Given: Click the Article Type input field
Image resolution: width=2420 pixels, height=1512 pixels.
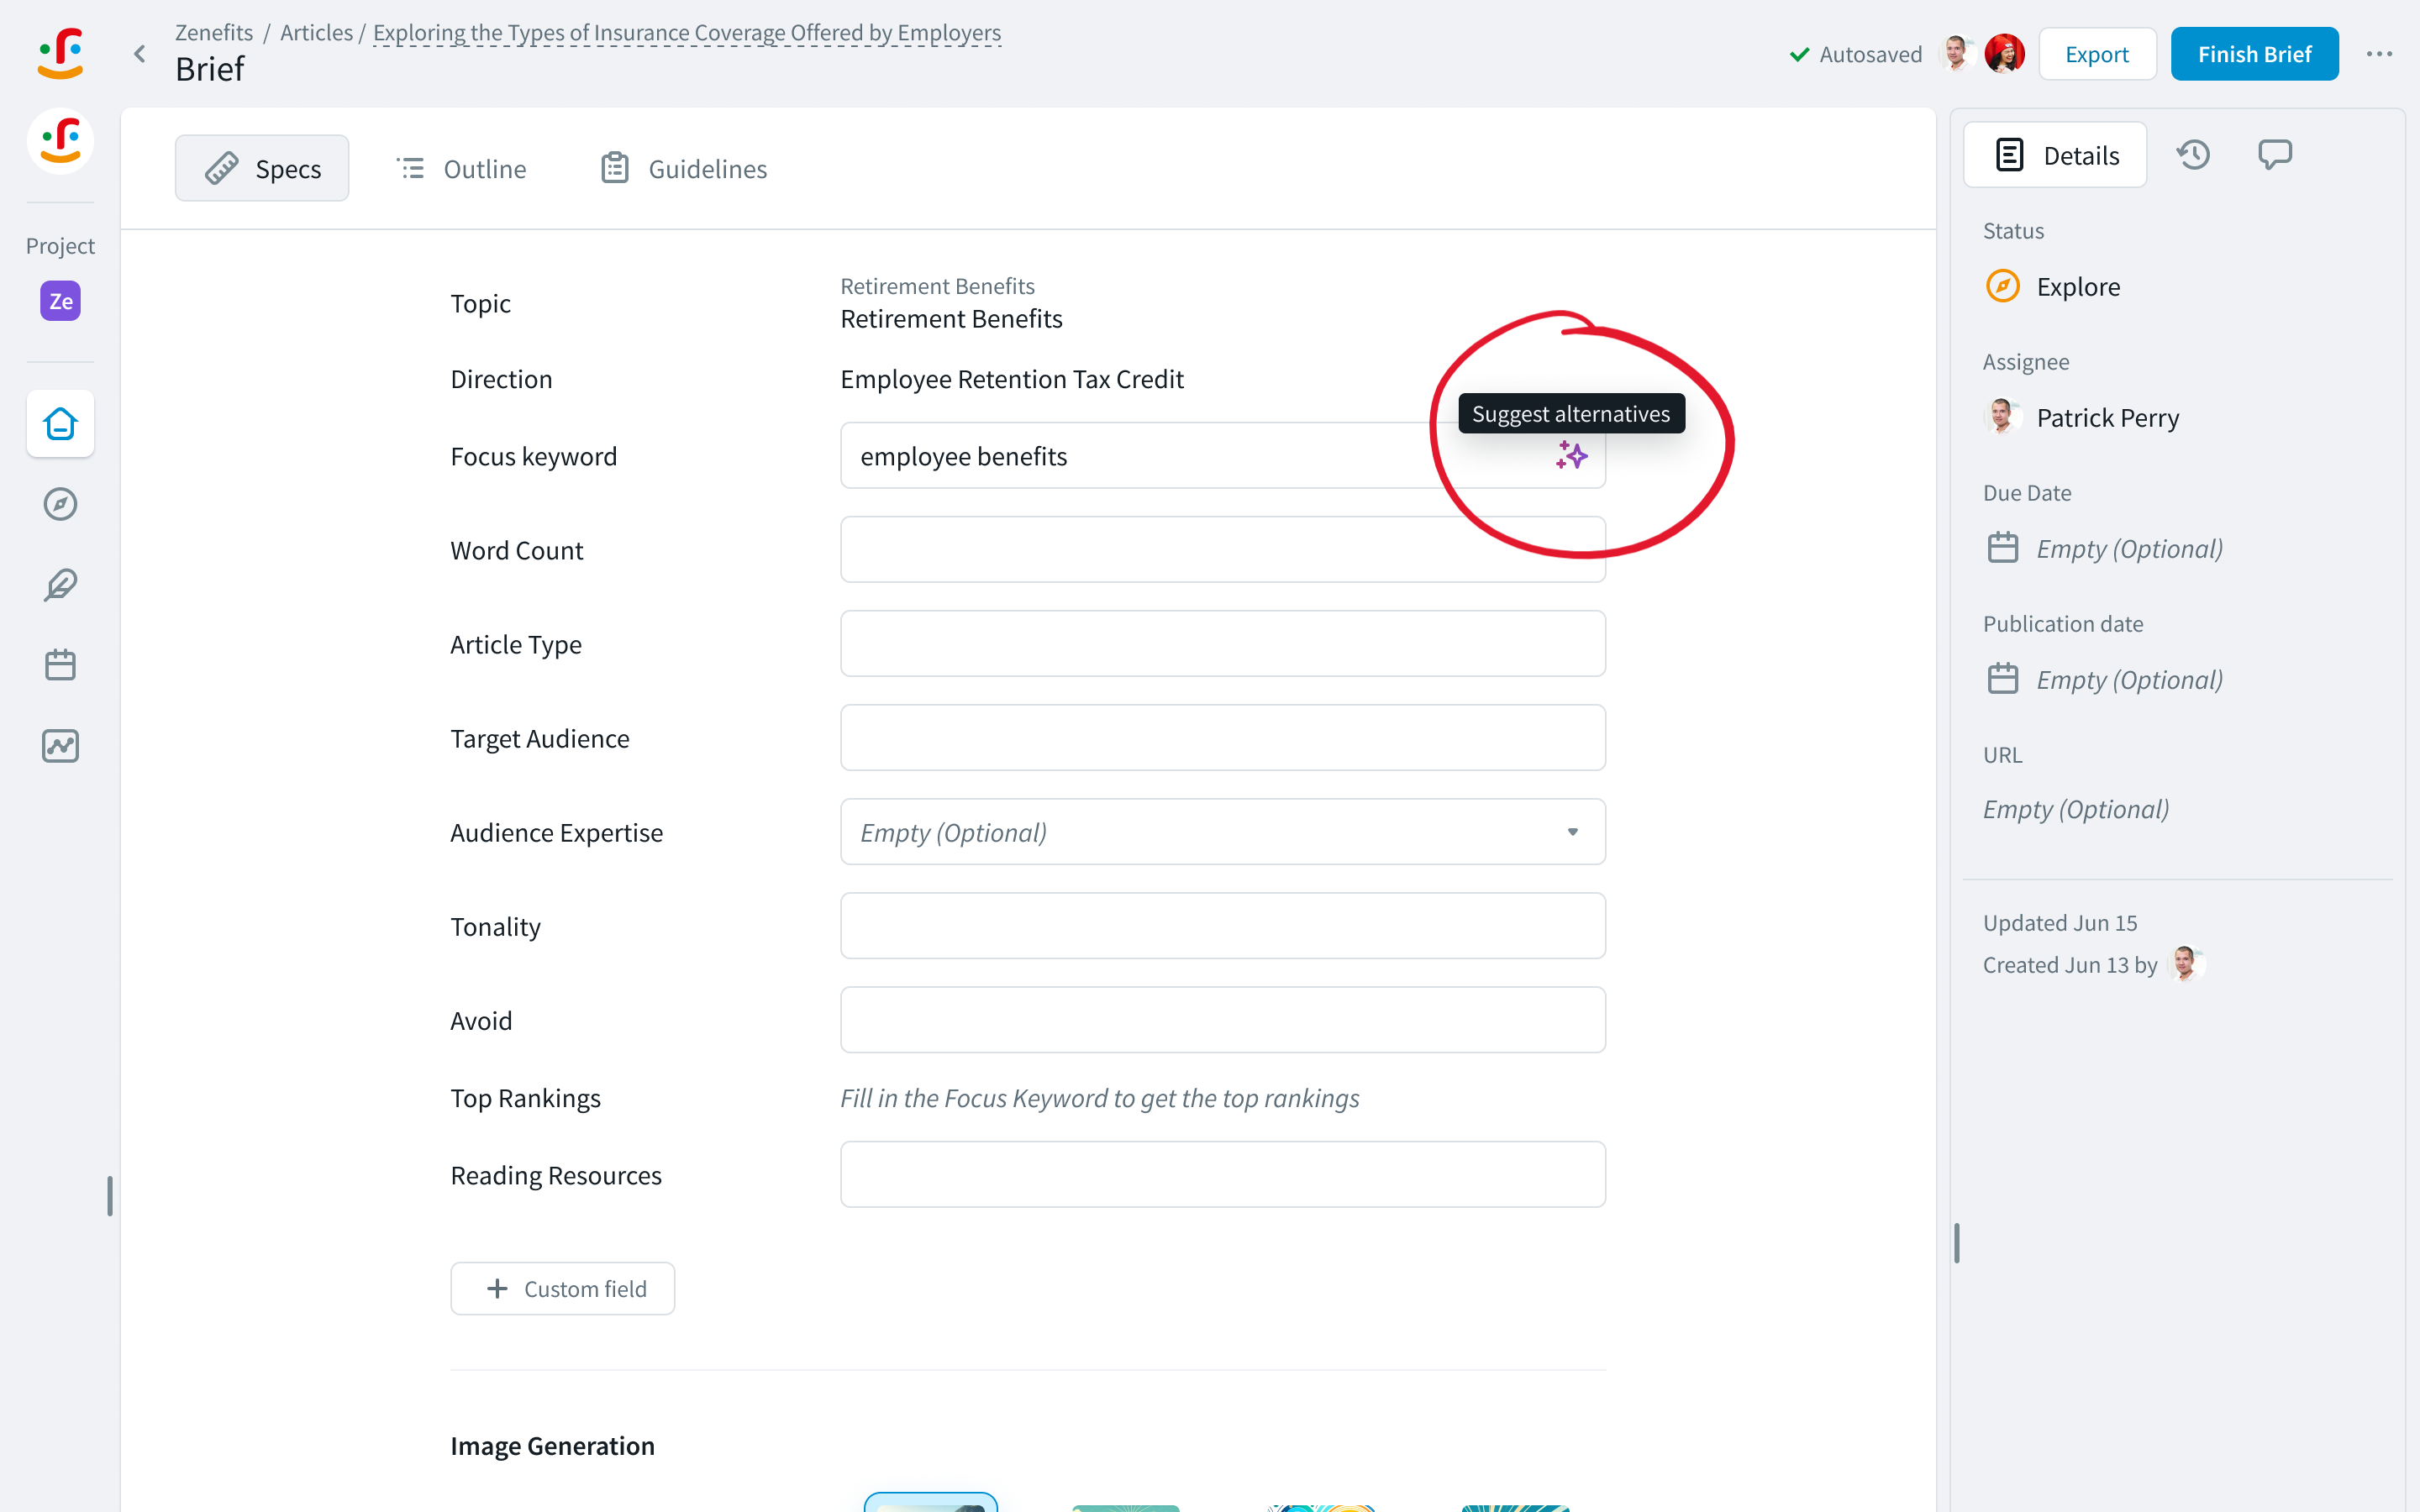Looking at the screenshot, I should 1223,644.
